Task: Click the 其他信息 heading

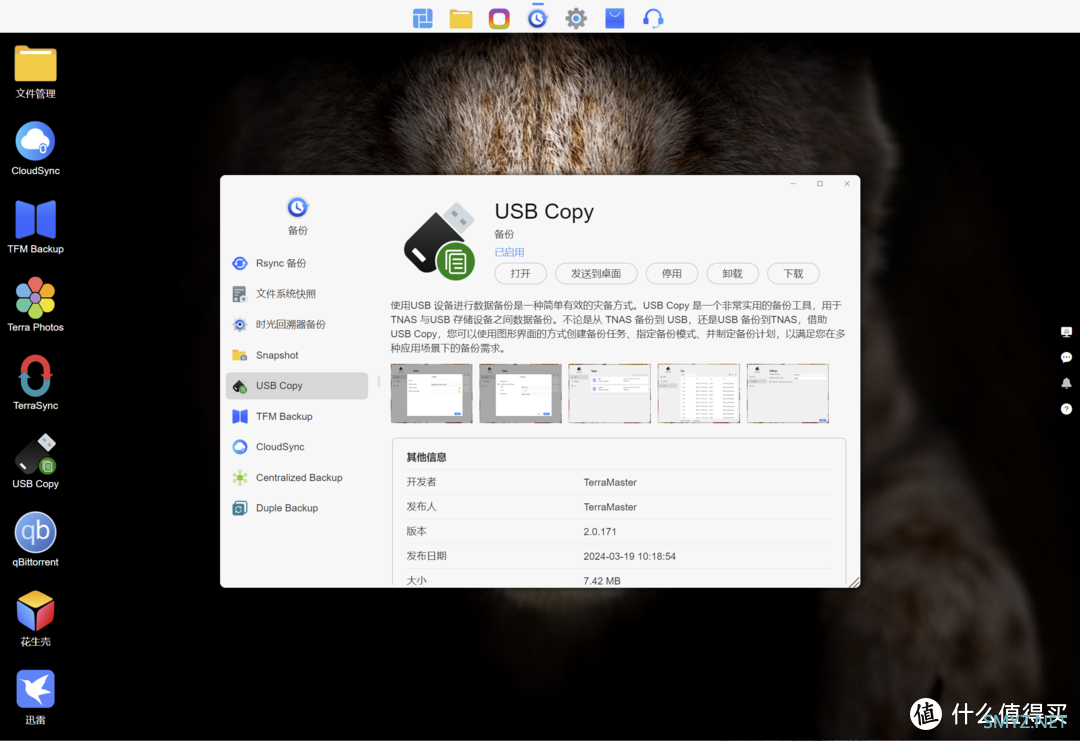Action: 426,457
